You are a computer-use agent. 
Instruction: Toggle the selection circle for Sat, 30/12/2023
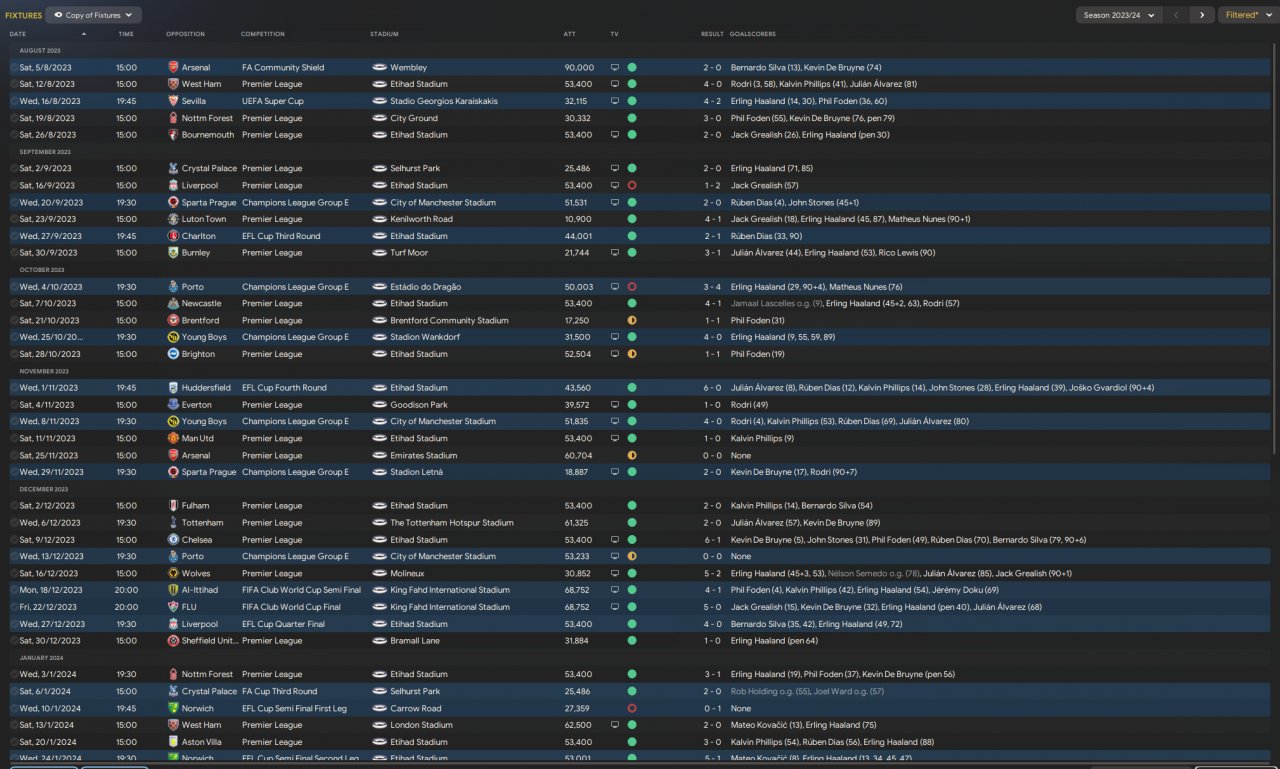tap(14, 641)
